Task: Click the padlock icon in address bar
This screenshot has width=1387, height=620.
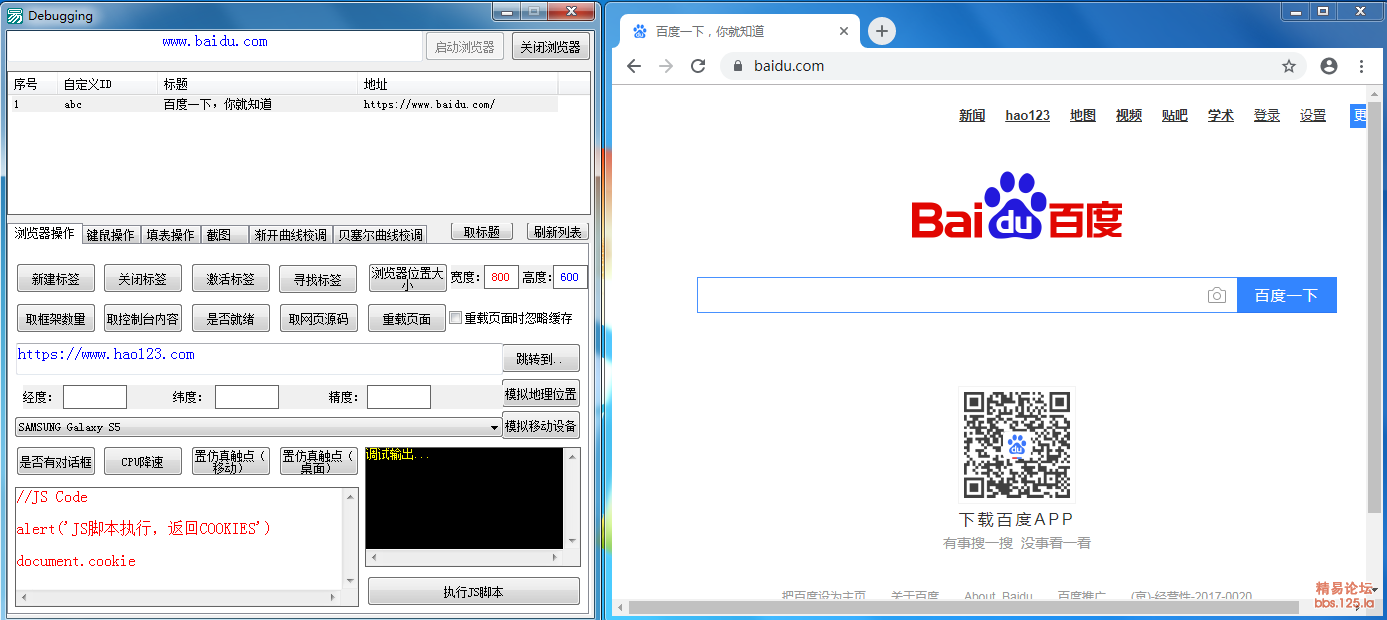Action: pyautogui.click(x=739, y=66)
